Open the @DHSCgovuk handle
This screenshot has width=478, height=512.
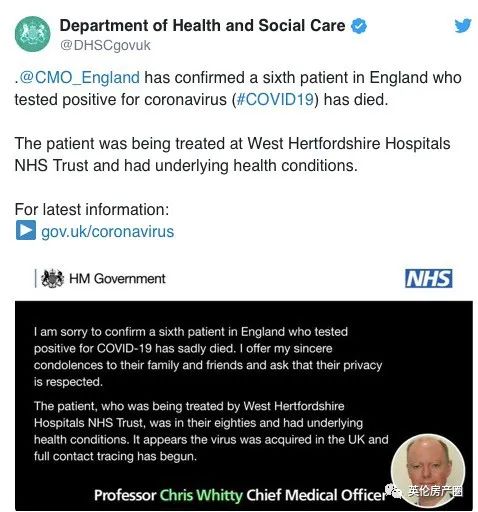(105, 45)
